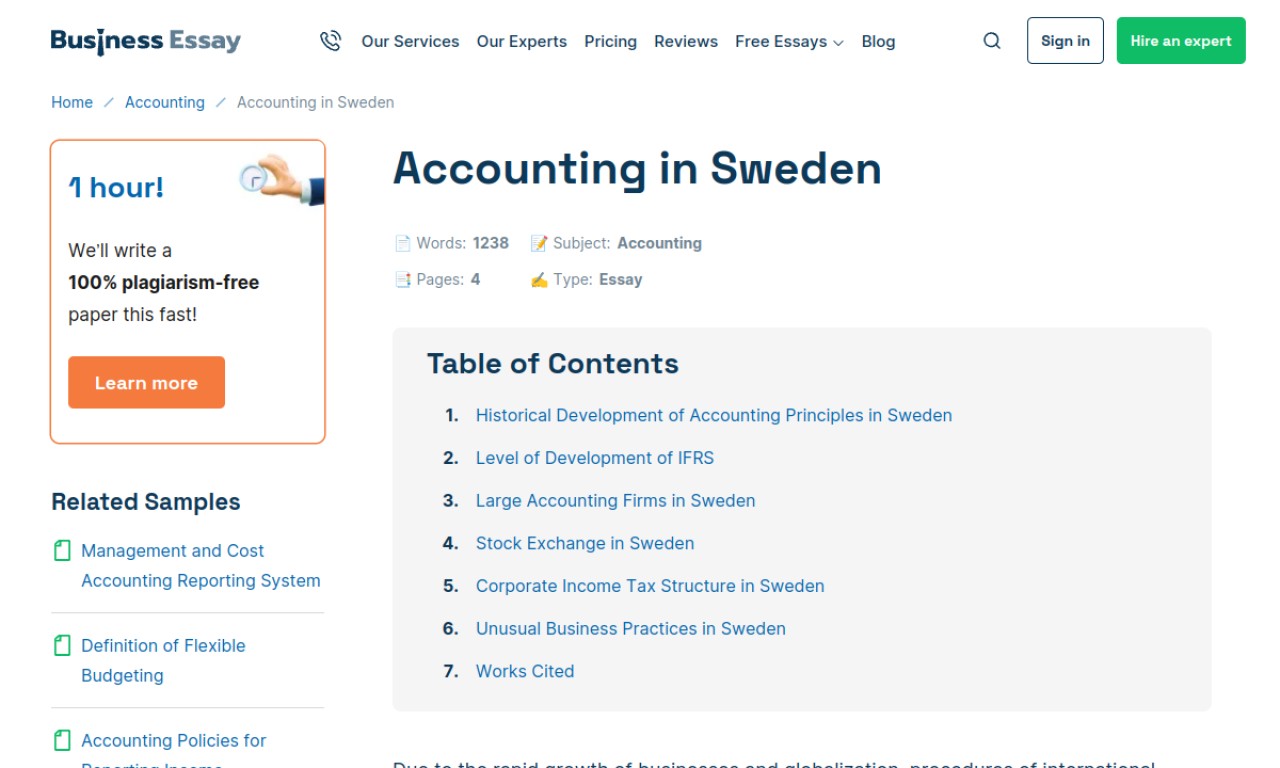1280x768 pixels.
Task: Click the orange Learn more button
Action: pyautogui.click(x=146, y=382)
